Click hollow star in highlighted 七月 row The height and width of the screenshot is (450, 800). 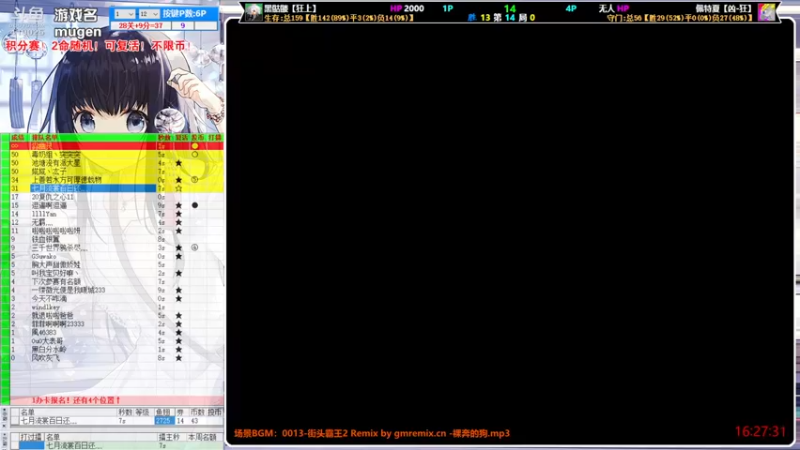point(179,188)
